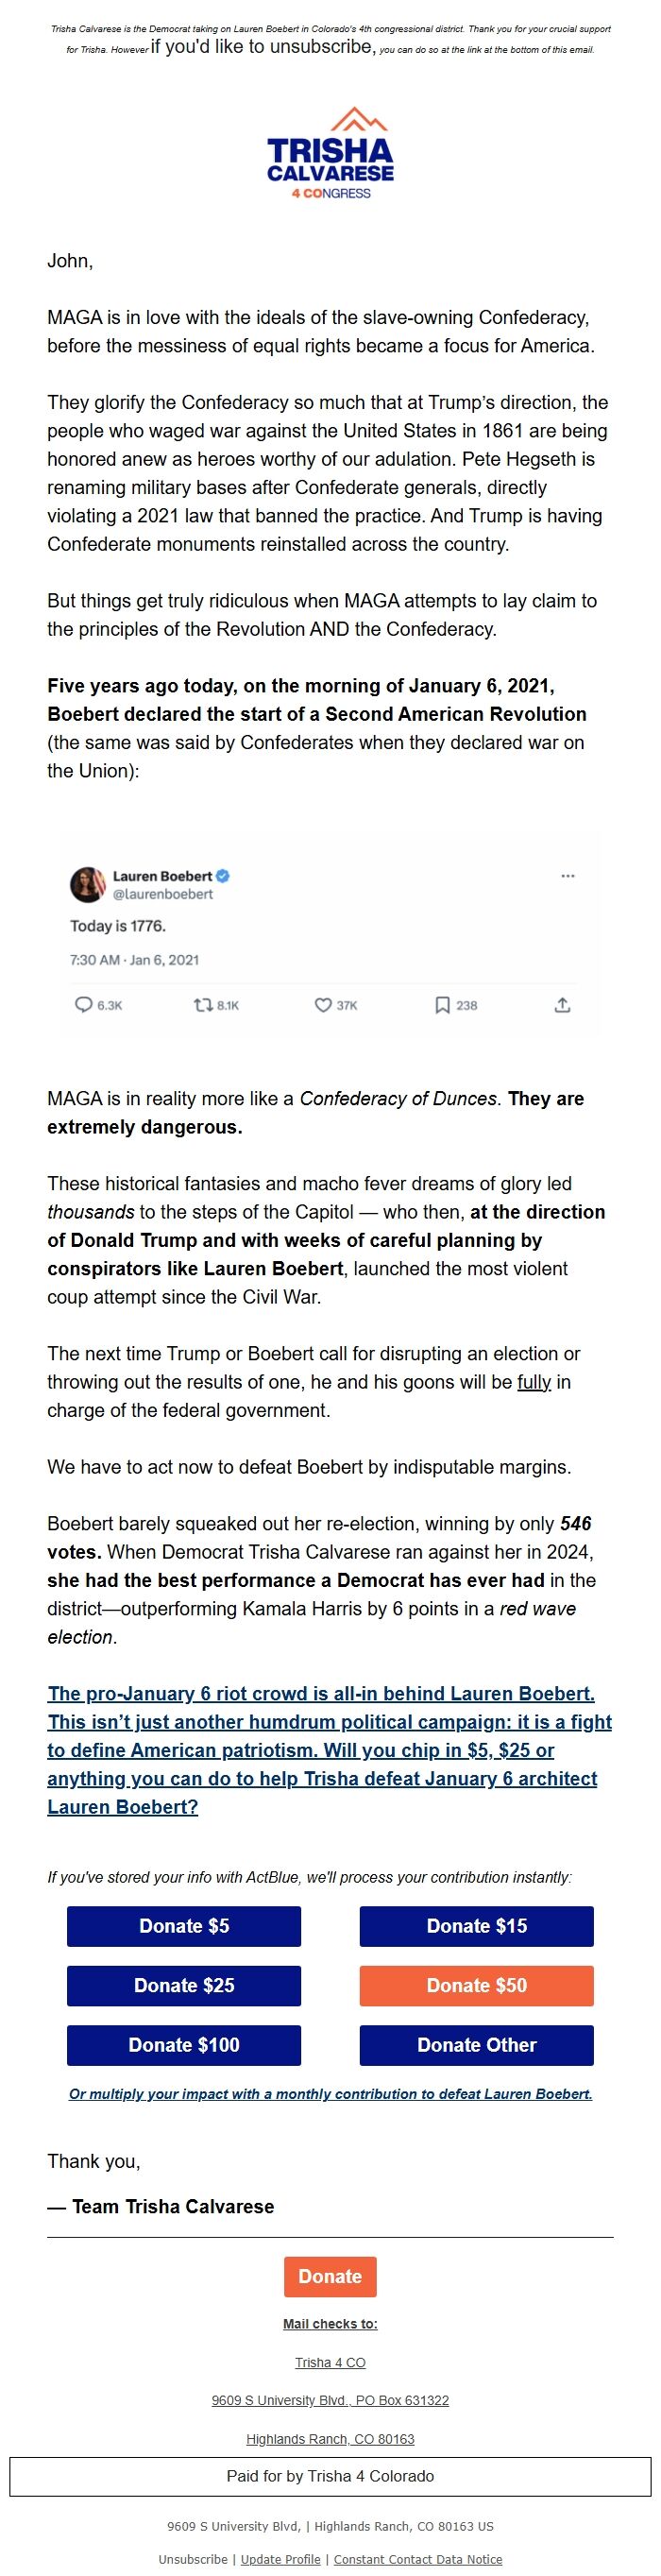Click the Donate Other button

coord(476,2045)
